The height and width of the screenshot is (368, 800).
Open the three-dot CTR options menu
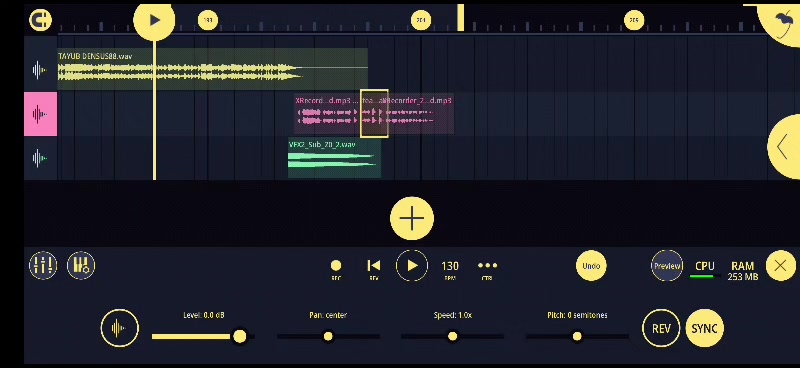coord(487,269)
